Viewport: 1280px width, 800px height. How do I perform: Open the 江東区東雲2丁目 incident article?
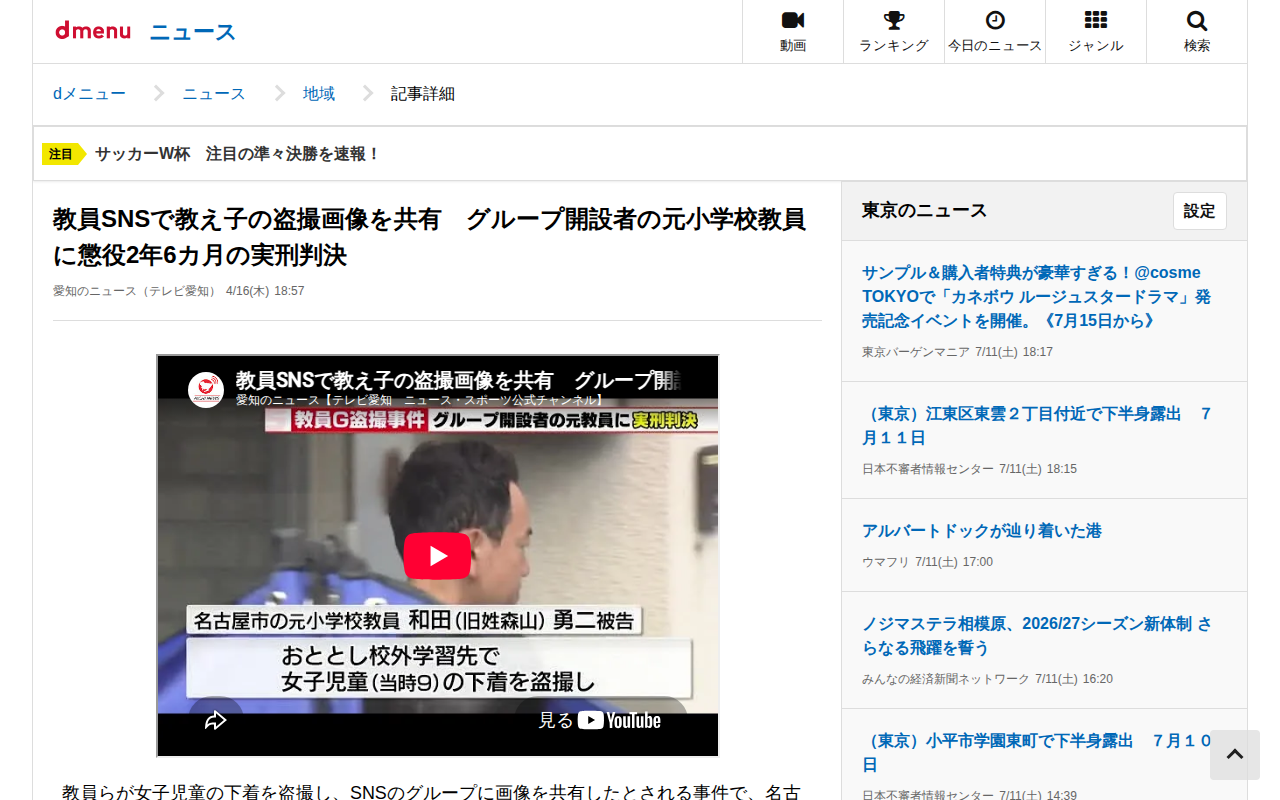pyautogui.click(x=1036, y=426)
